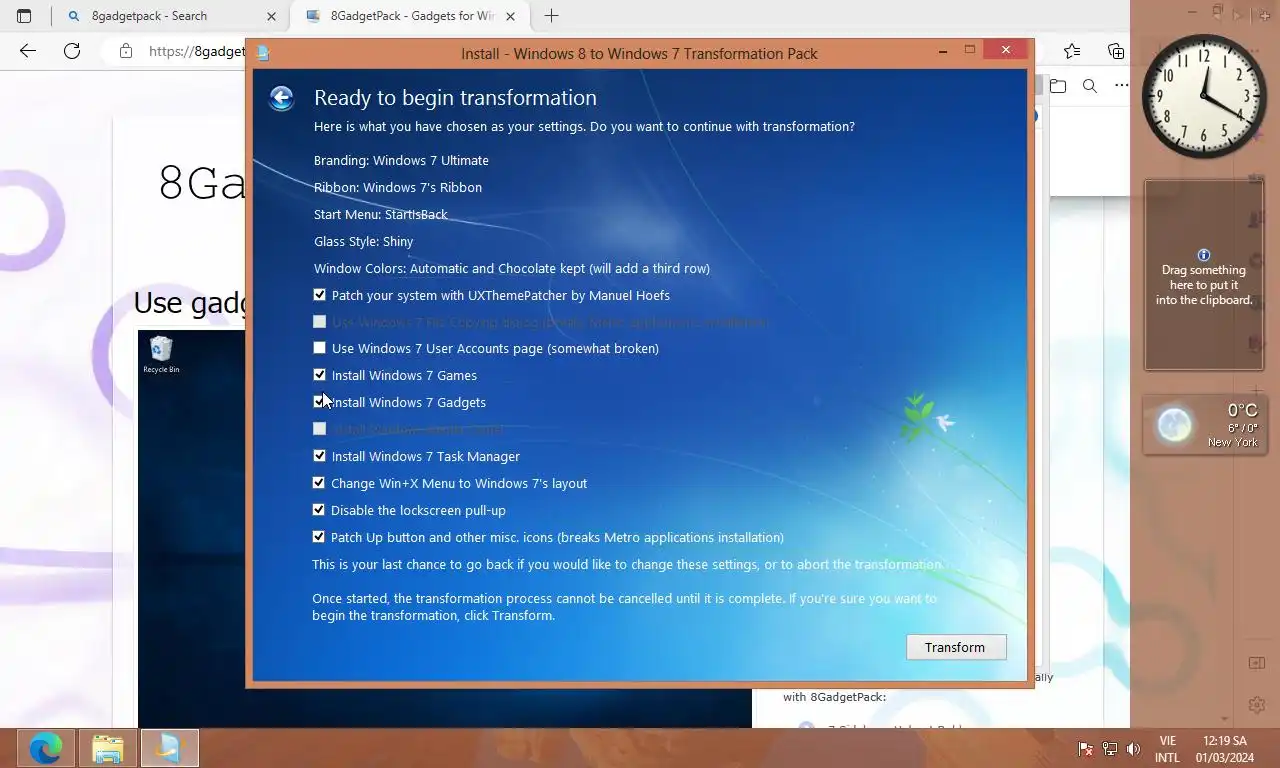This screenshot has width=1280, height=768.
Task: Go back using the blue arrow in installer
Action: click(x=282, y=97)
